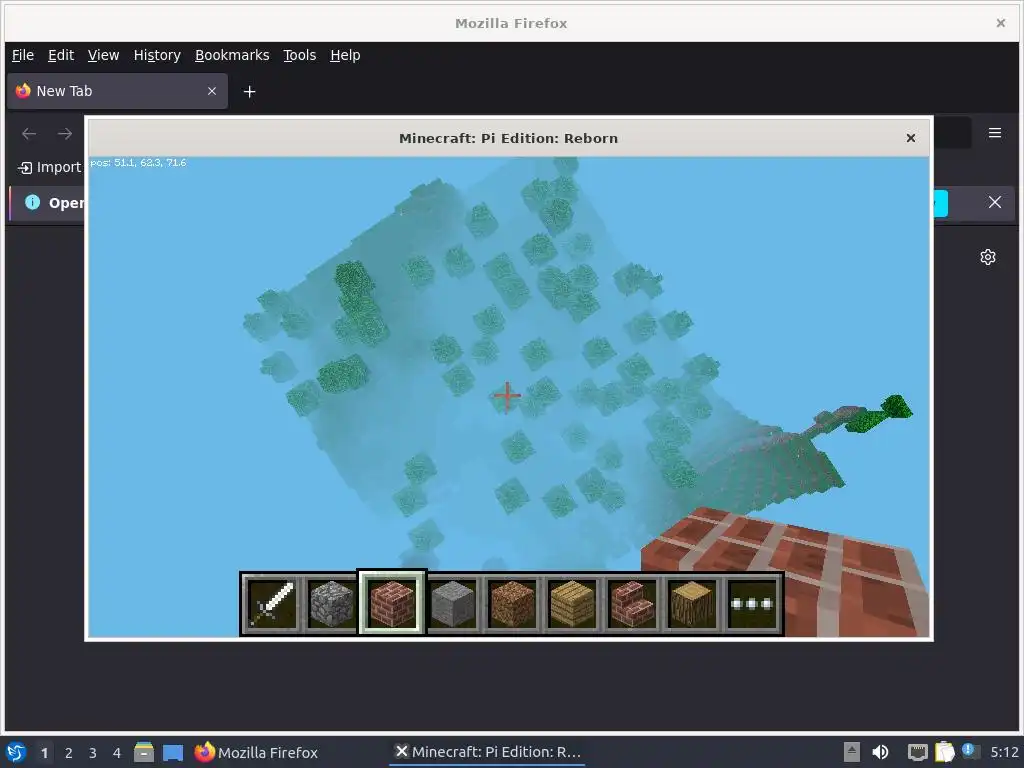Select the brick block hotbar slot

point(392,603)
